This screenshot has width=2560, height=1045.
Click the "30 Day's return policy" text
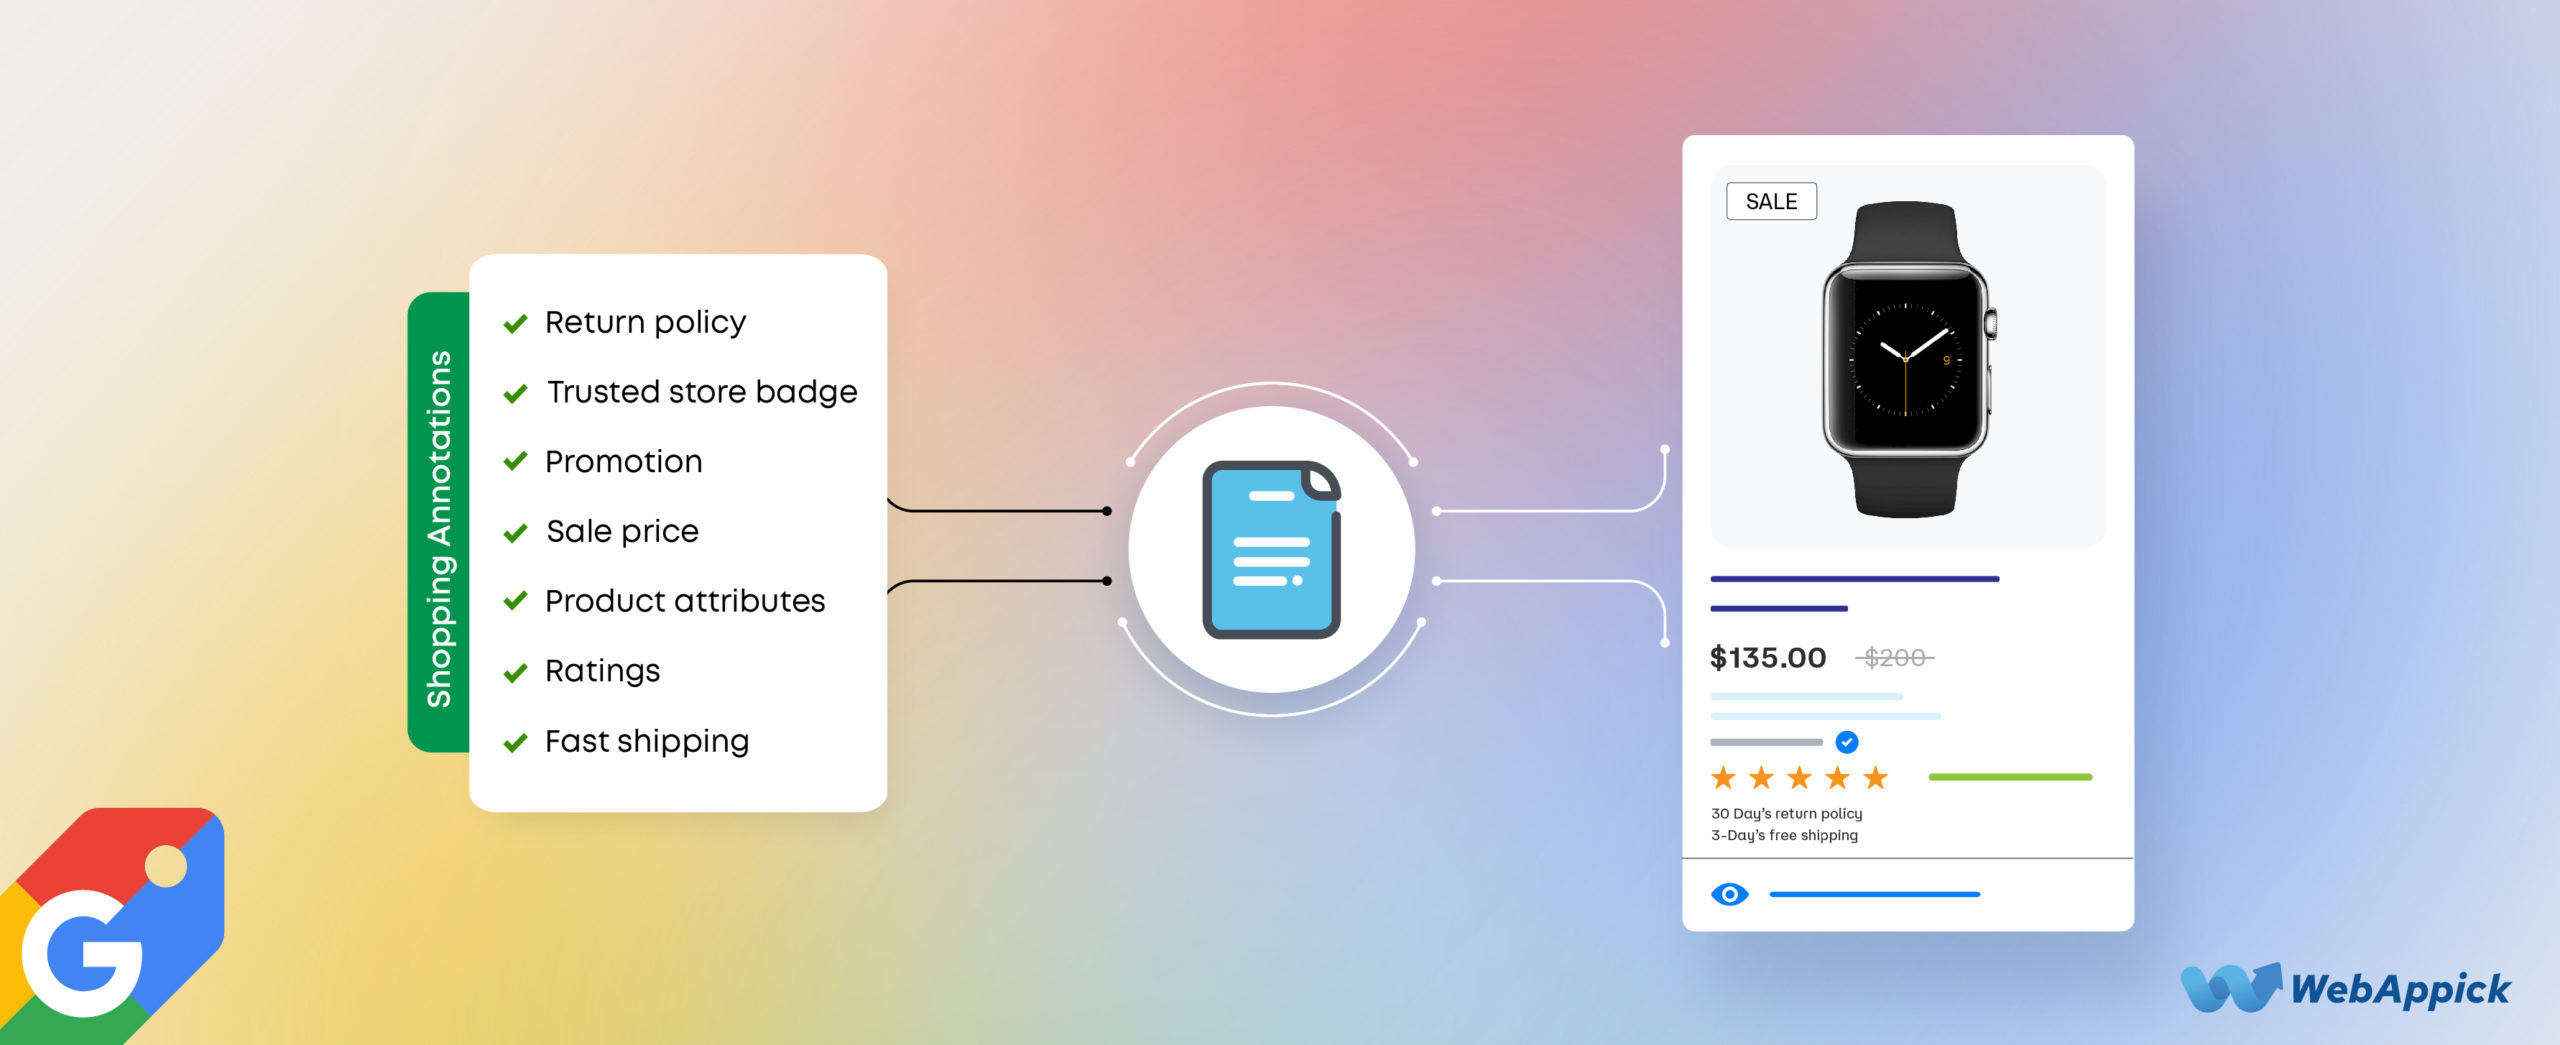click(x=1786, y=814)
